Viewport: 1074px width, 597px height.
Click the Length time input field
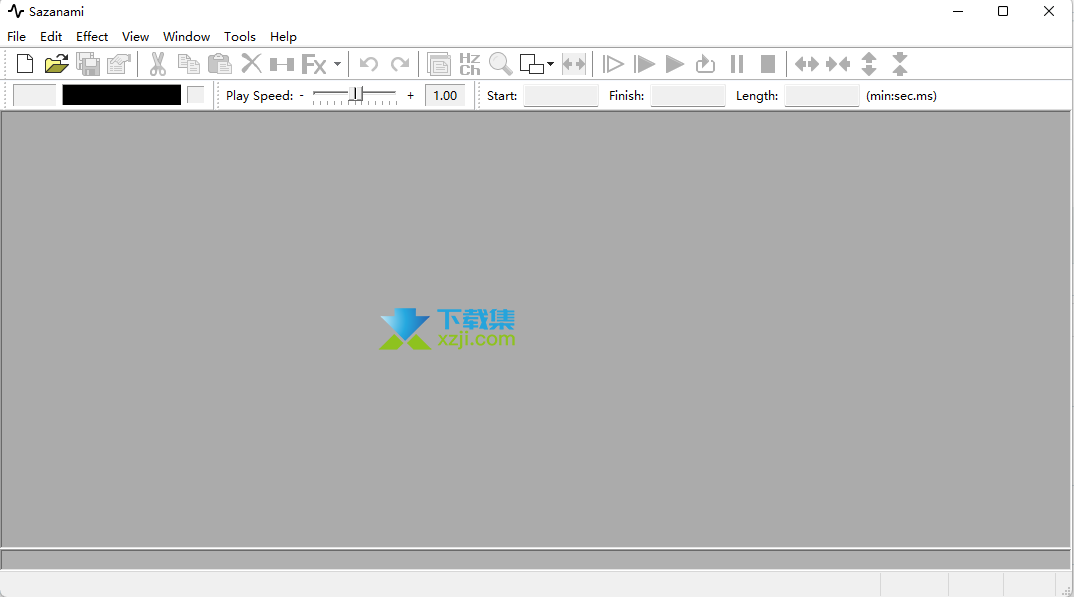(x=822, y=96)
